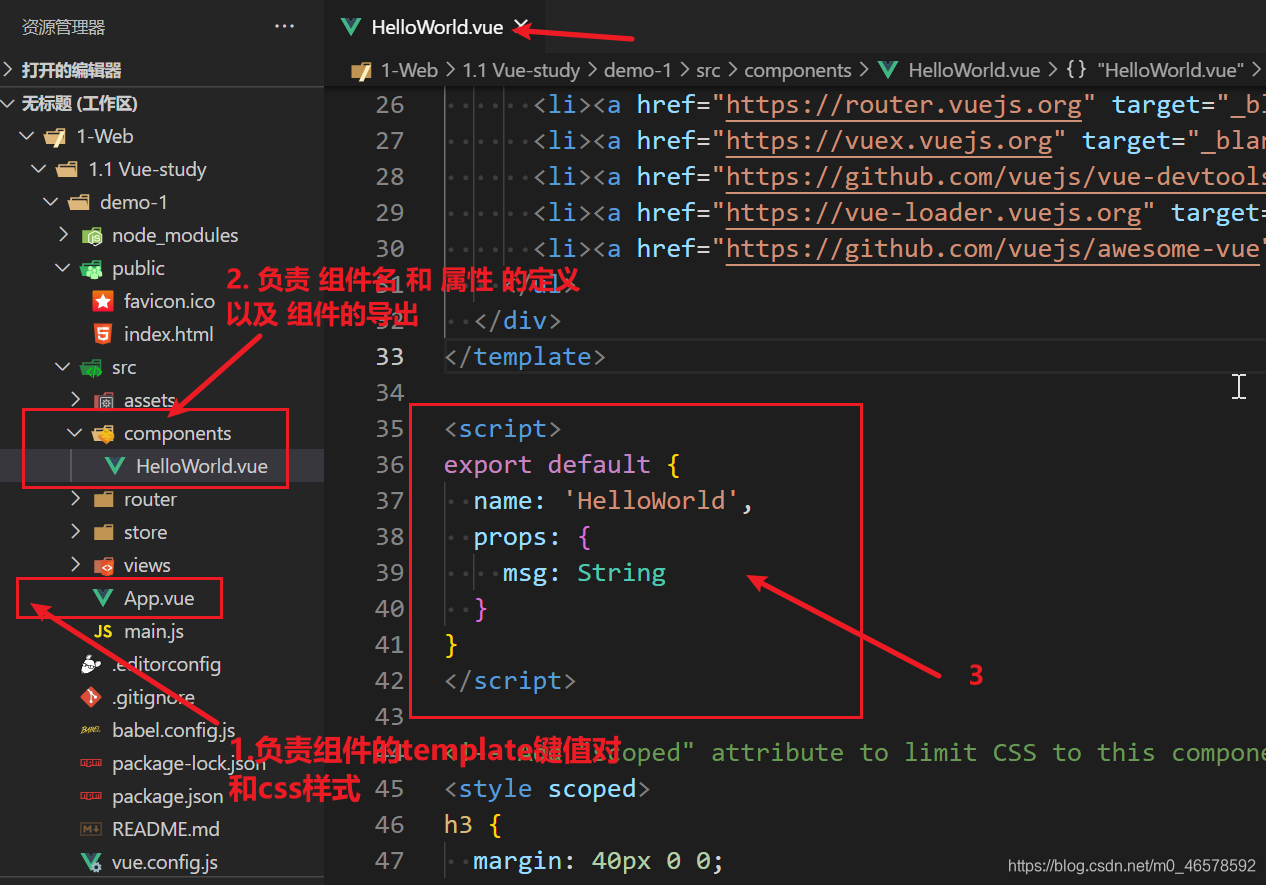Click the assets folder icon

pyautogui.click(x=103, y=401)
